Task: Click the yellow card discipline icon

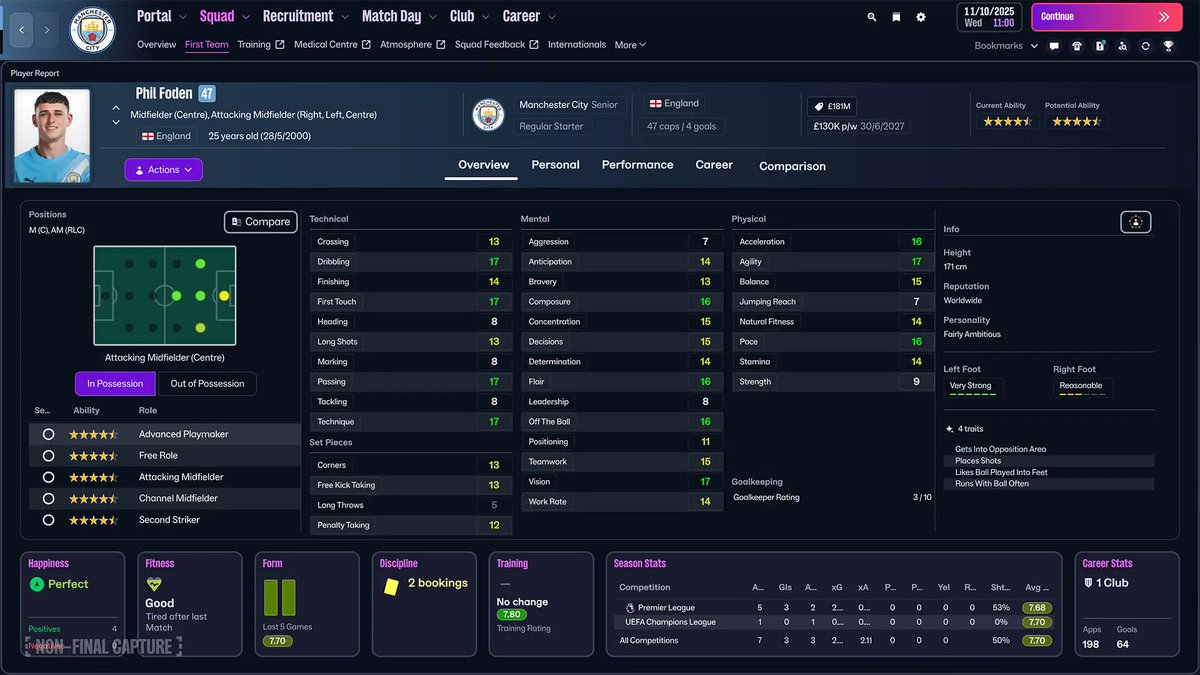Action: click(391, 587)
